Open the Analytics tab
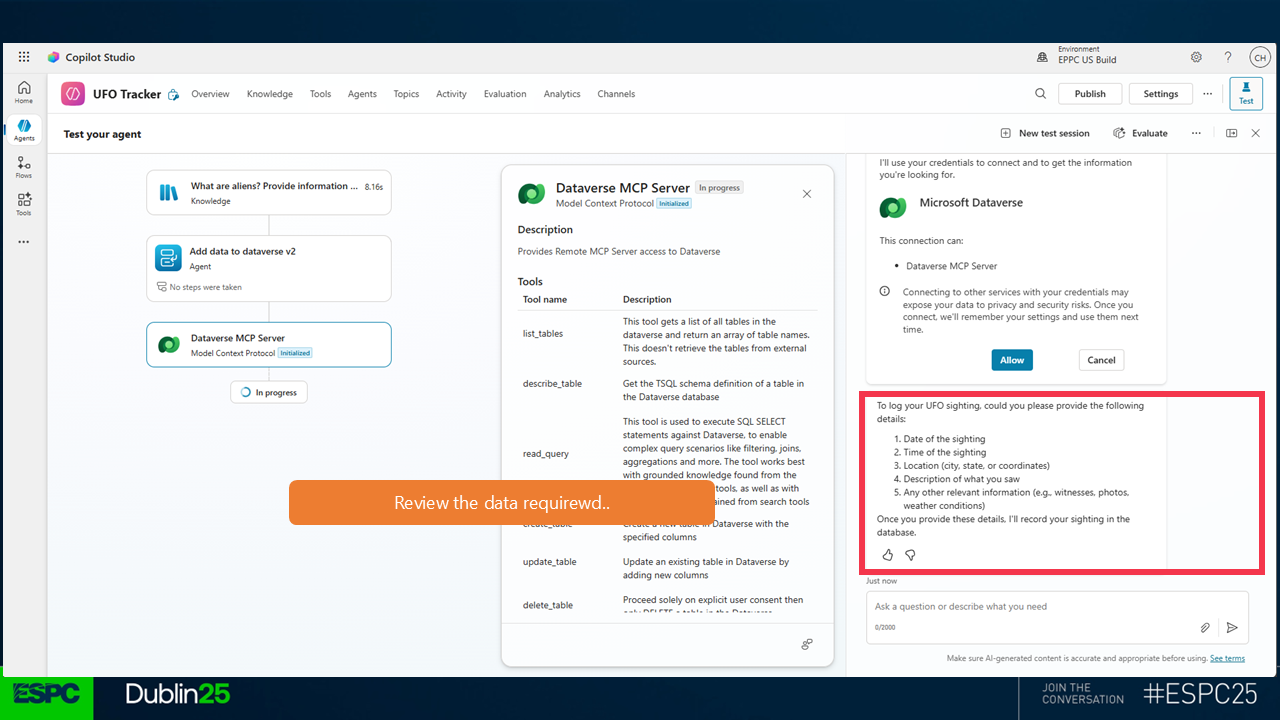 [562, 94]
